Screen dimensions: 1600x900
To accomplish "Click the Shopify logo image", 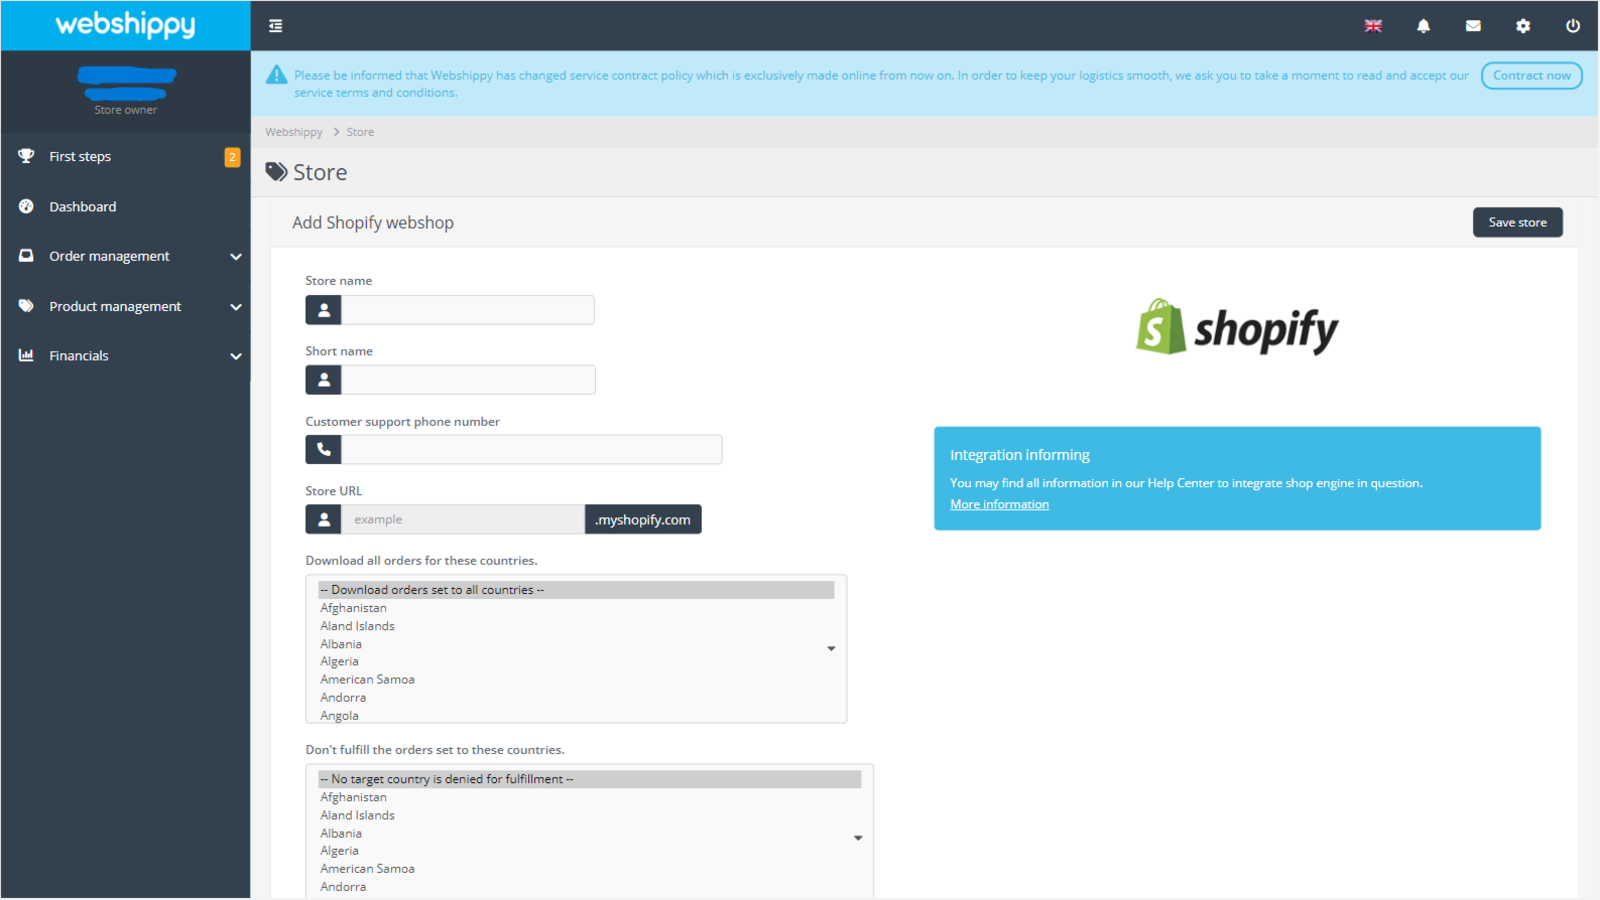I will point(1237,327).
